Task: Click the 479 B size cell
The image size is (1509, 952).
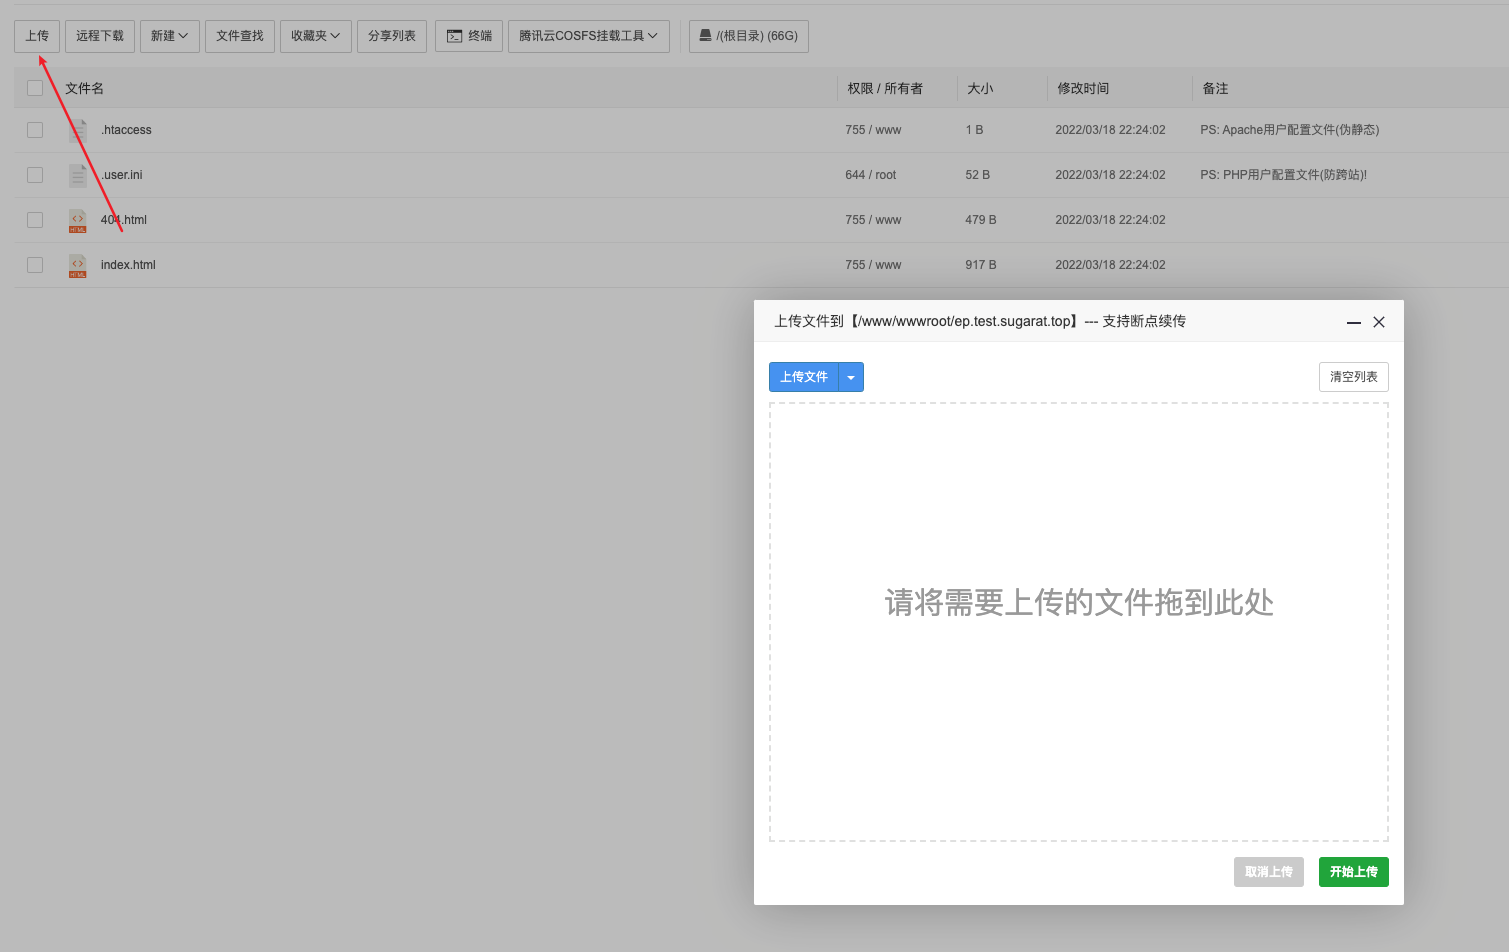Action: pos(981,220)
